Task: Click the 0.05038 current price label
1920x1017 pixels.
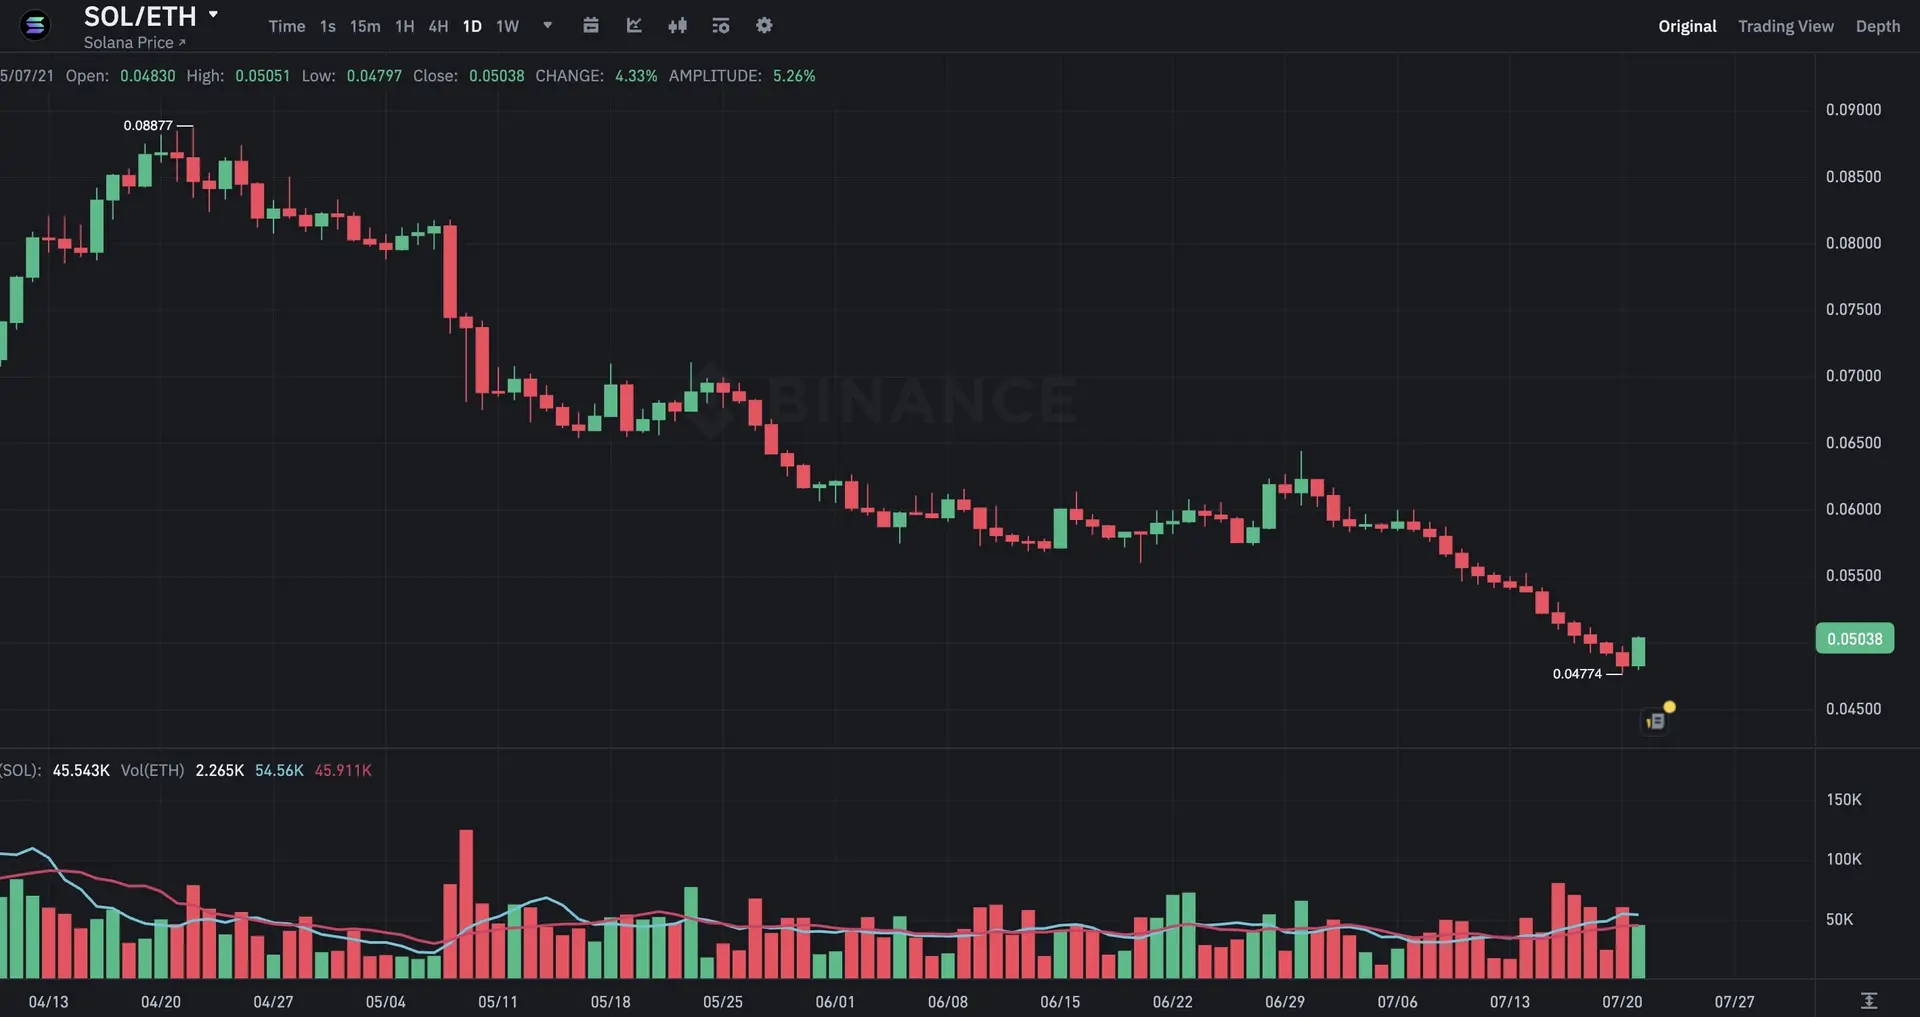Action: pyautogui.click(x=1854, y=638)
